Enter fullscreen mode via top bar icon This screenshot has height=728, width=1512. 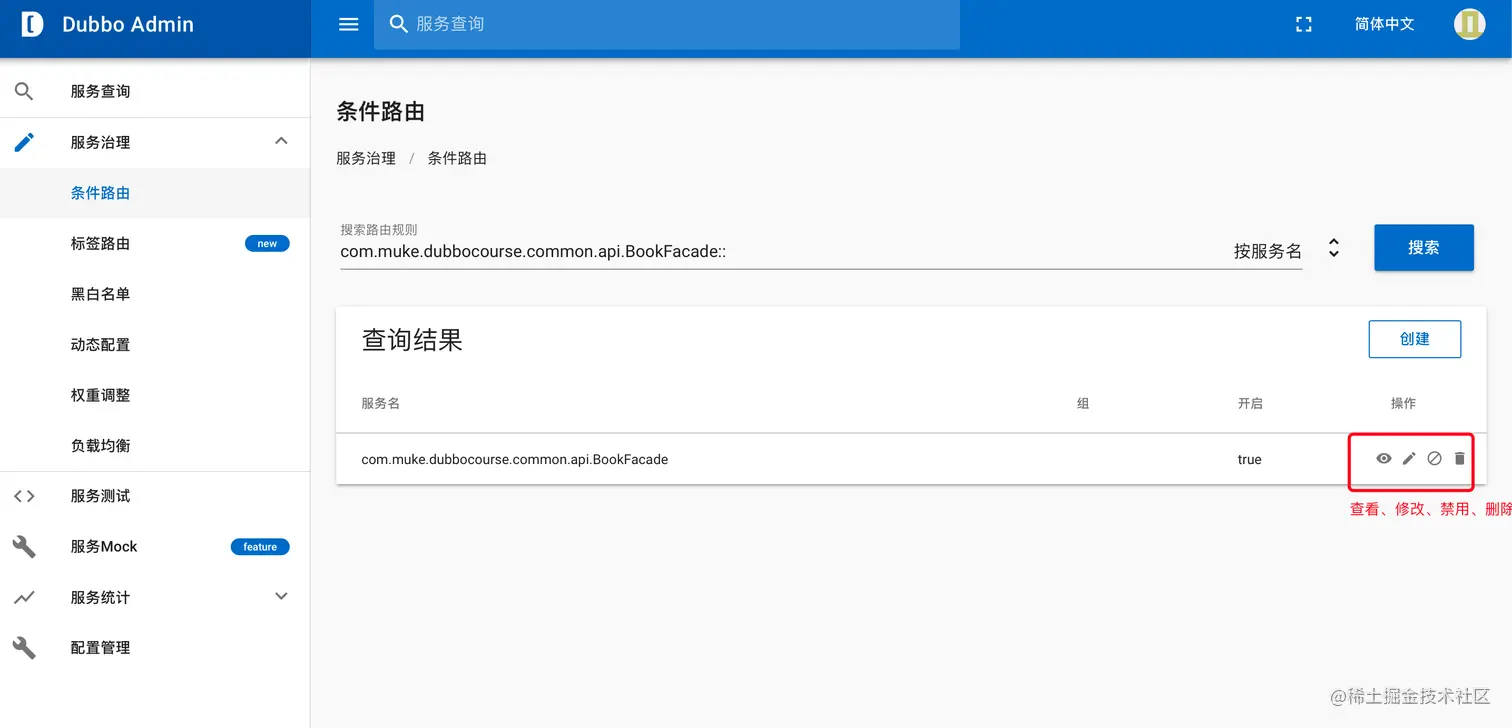point(1303,24)
